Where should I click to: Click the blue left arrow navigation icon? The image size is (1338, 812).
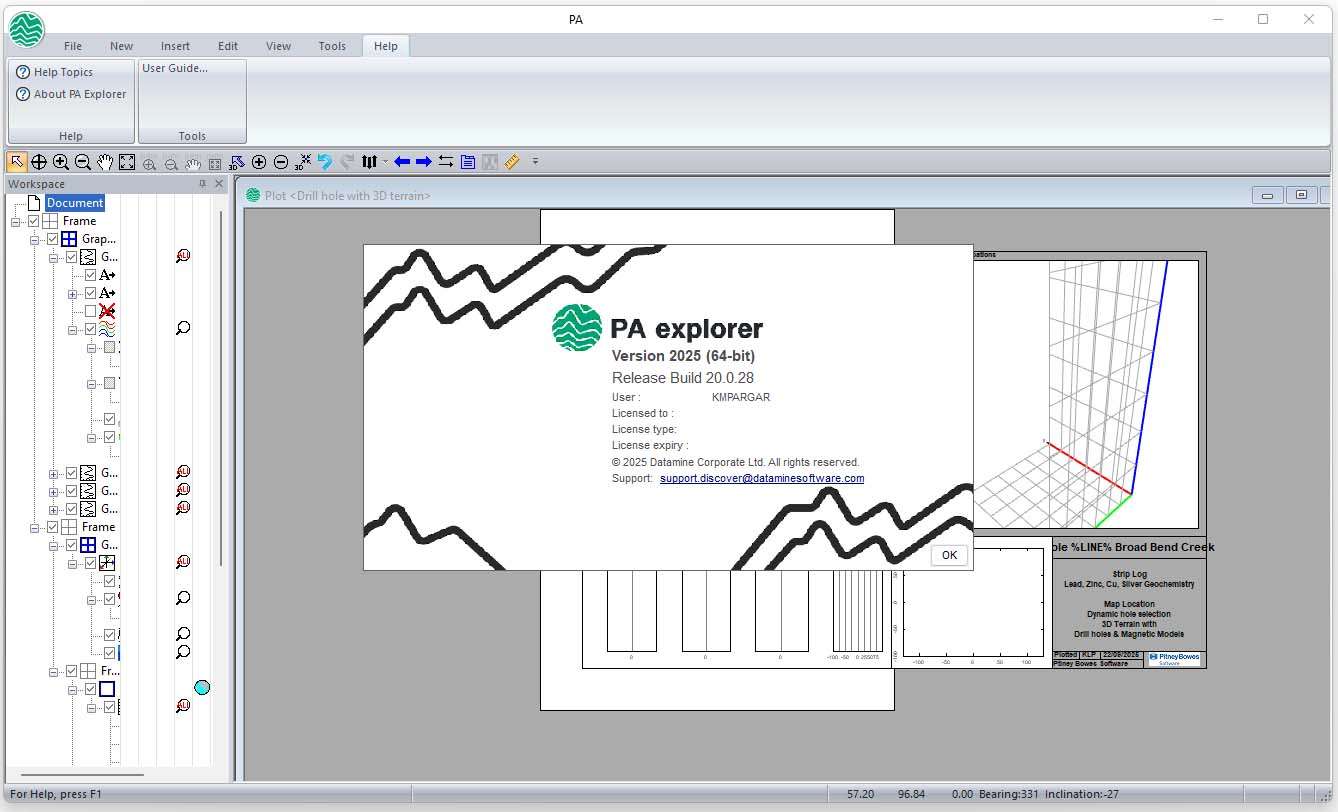[402, 162]
